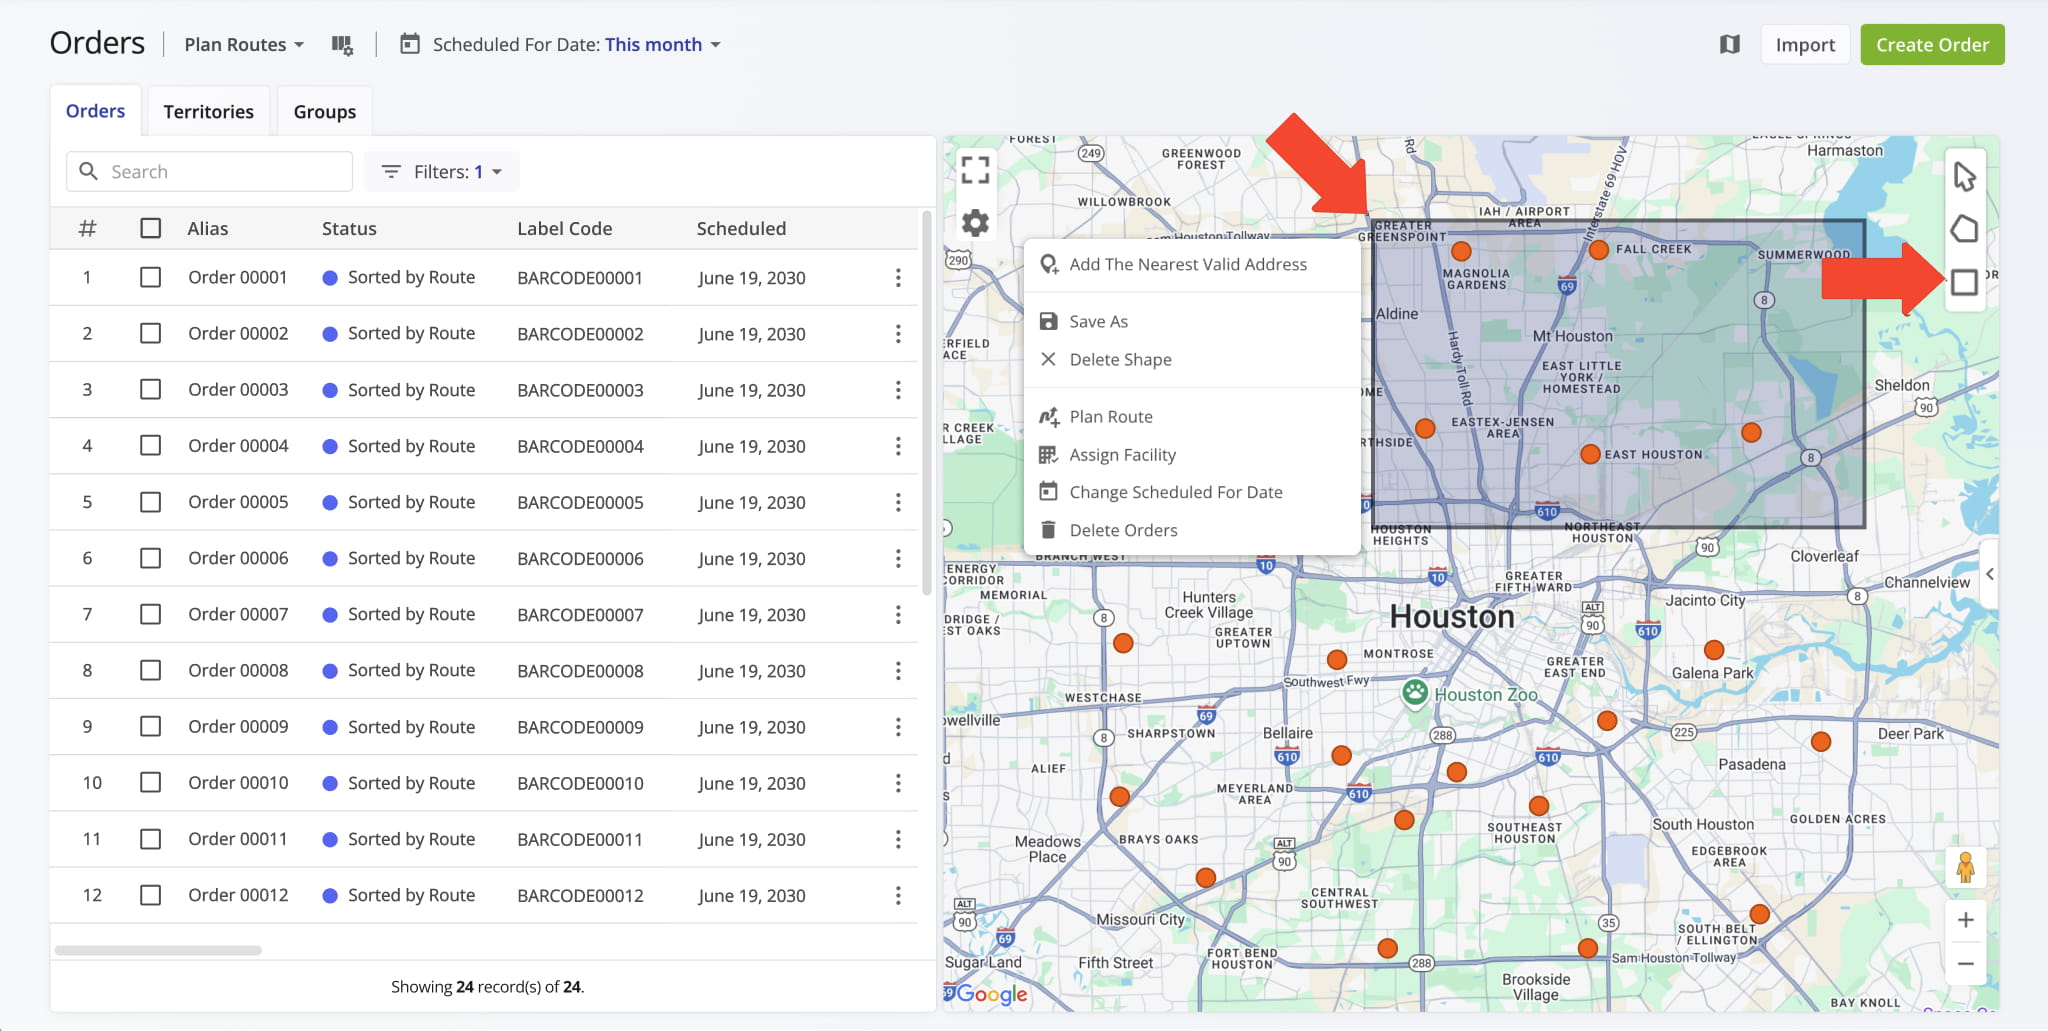Open Street View pegman
Viewport: 2048px width, 1031px height.
pos(1965,867)
